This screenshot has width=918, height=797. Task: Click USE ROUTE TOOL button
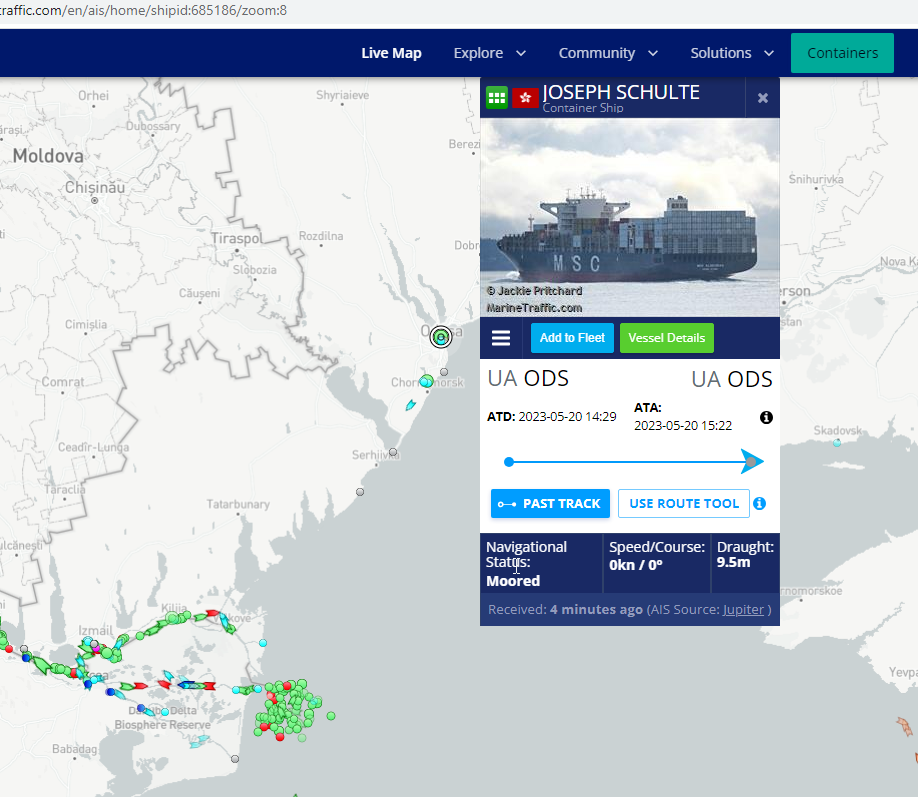[684, 504]
